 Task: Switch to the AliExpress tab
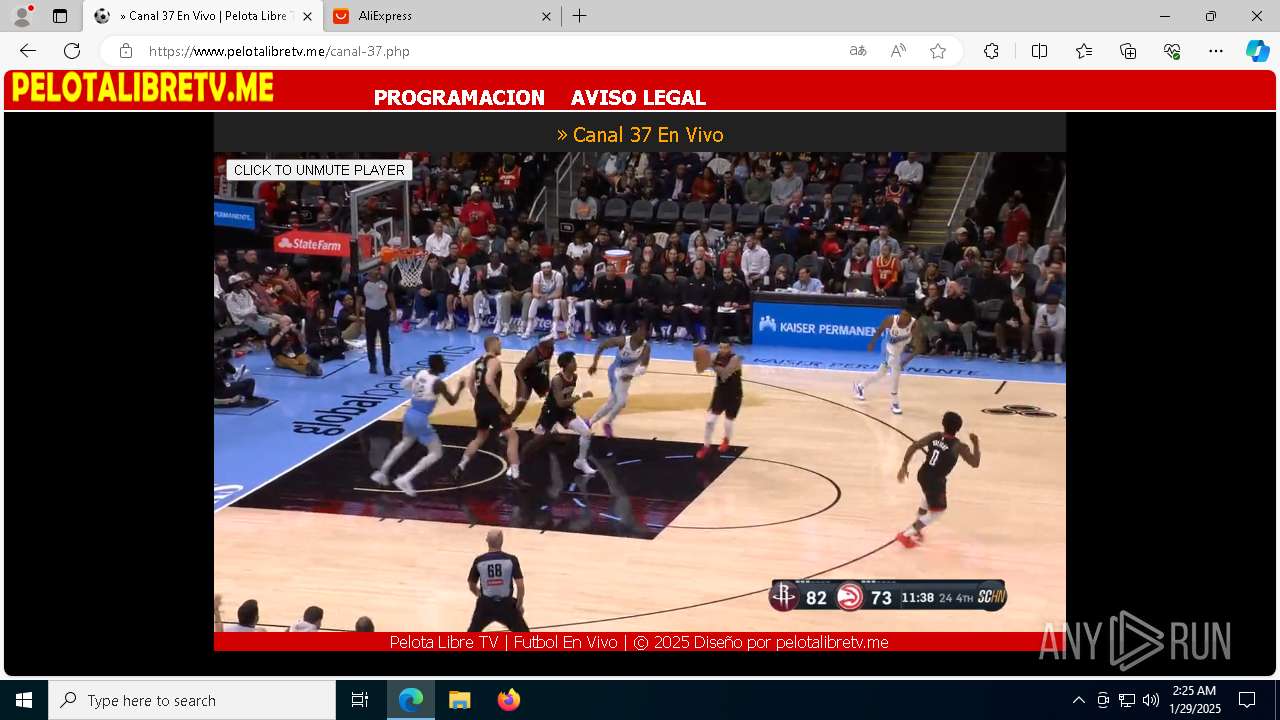point(440,16)
